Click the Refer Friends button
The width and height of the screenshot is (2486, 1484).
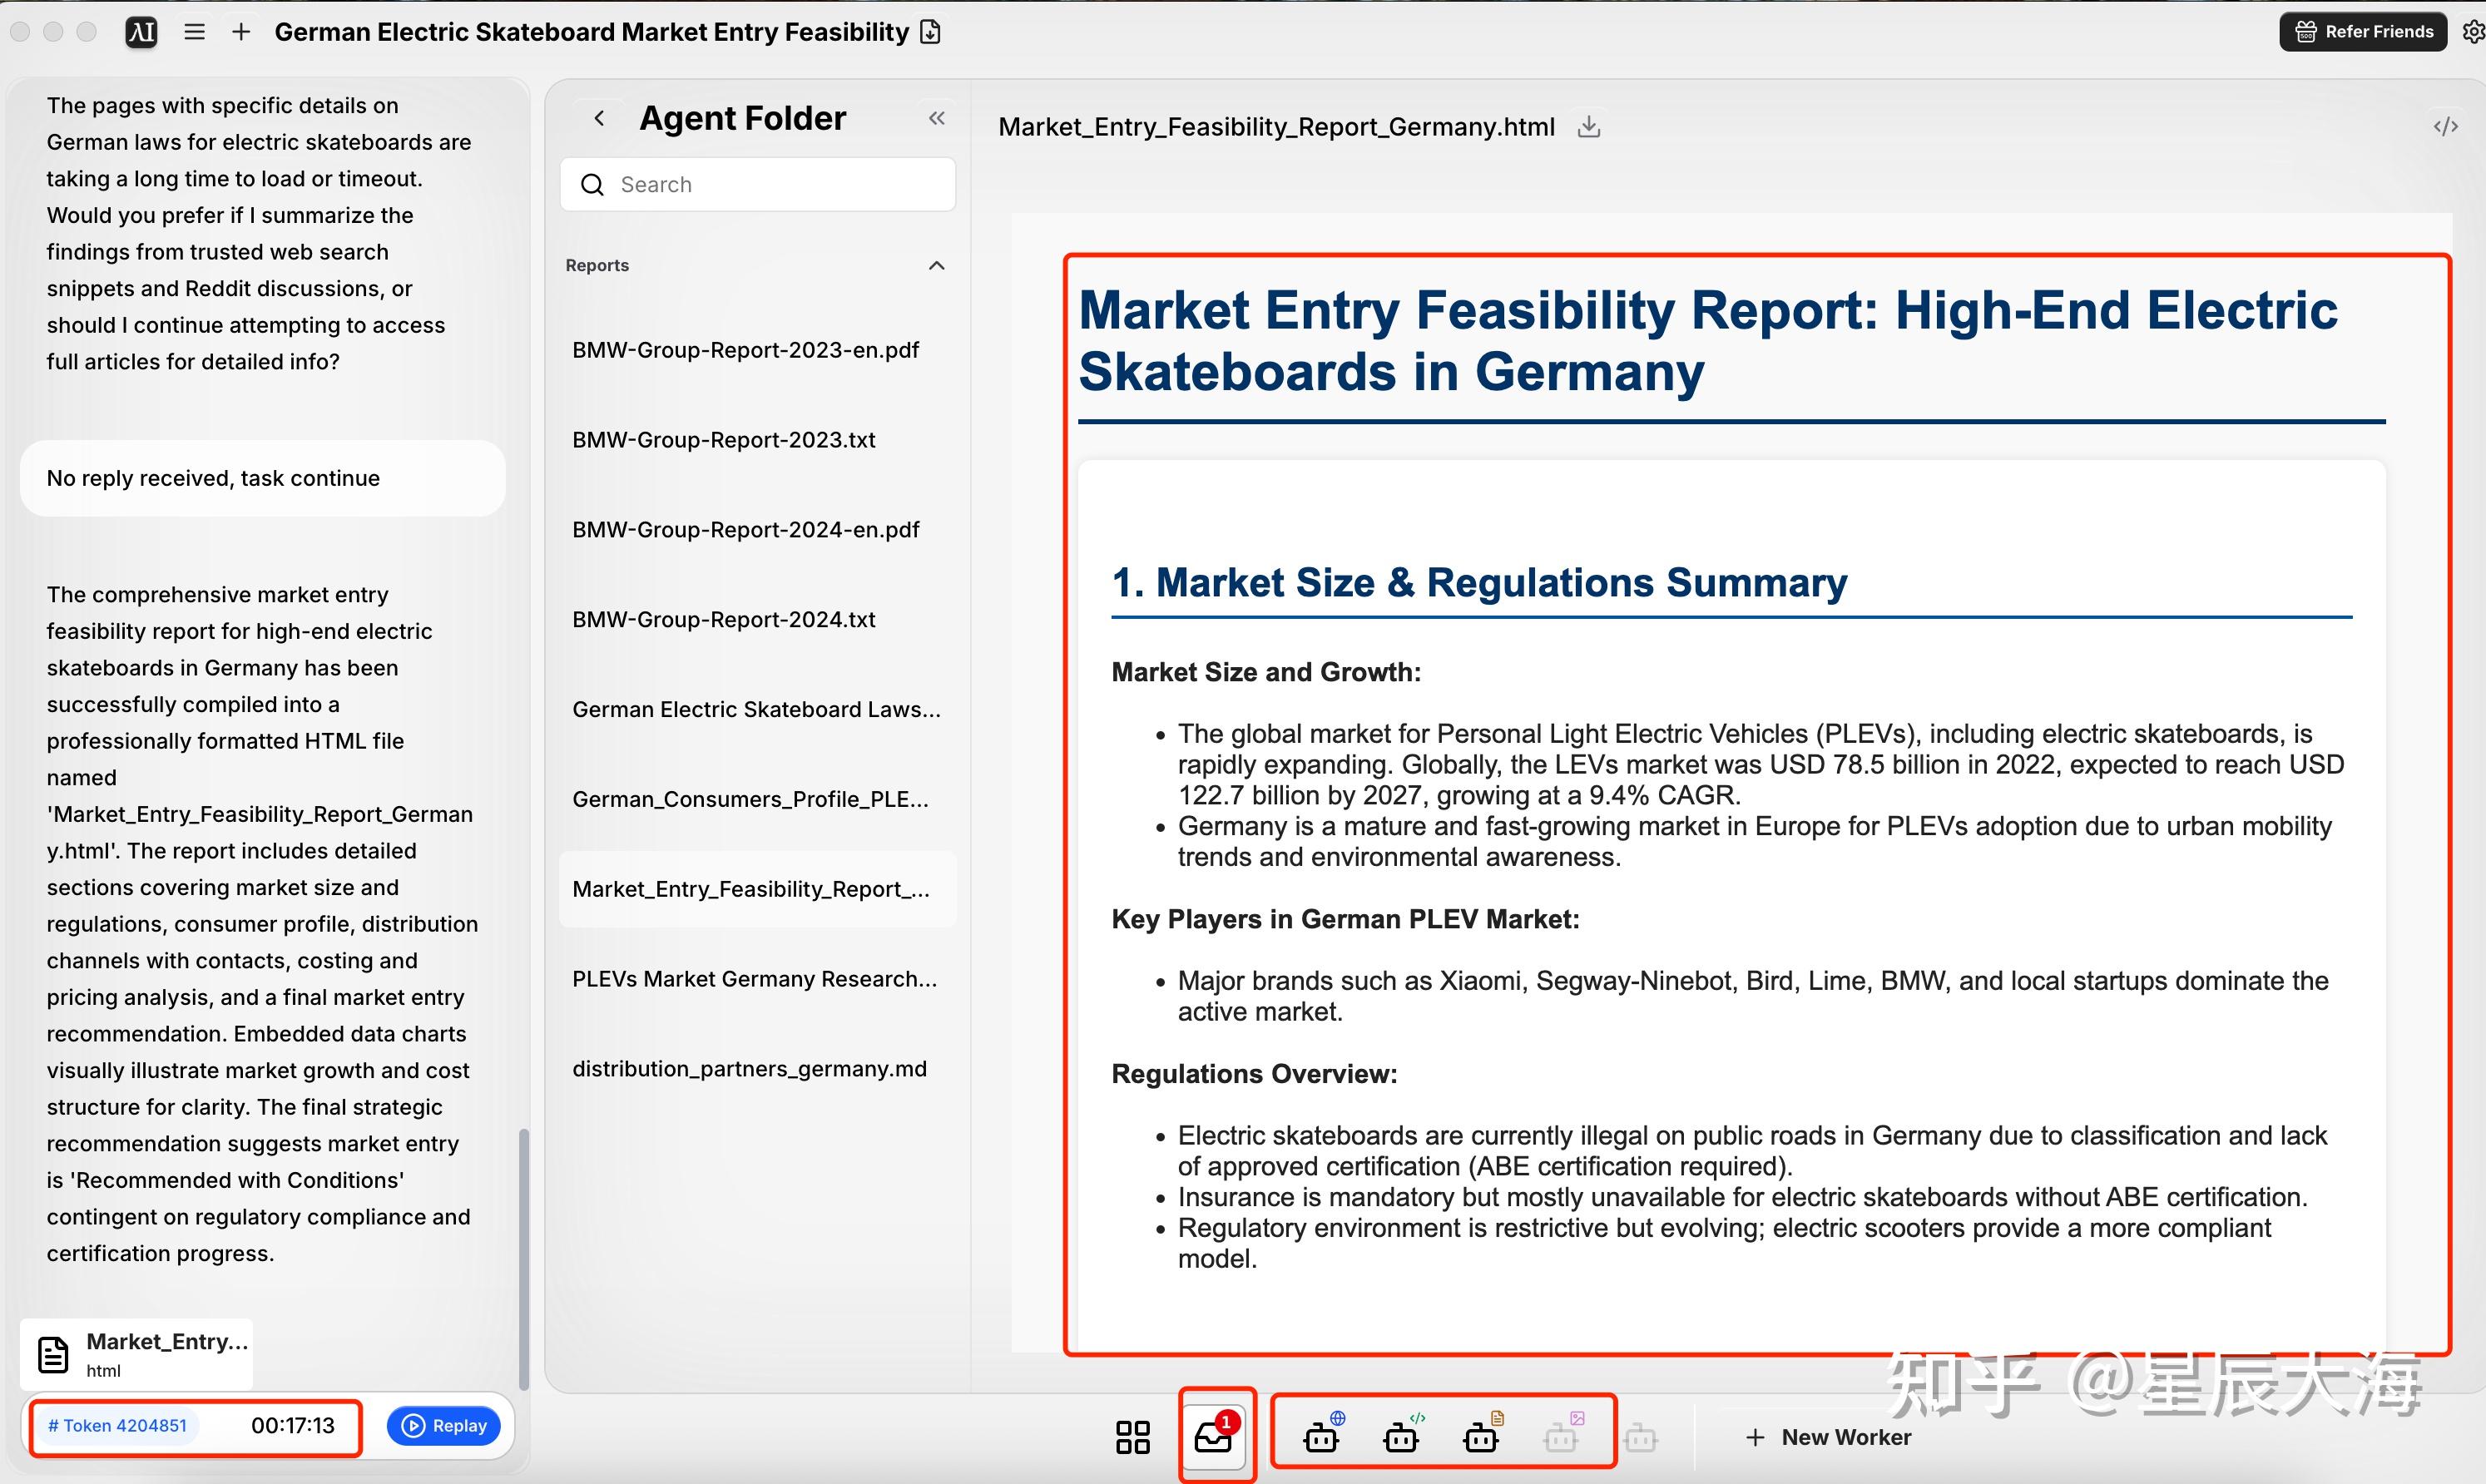(x=2363, y=32)
